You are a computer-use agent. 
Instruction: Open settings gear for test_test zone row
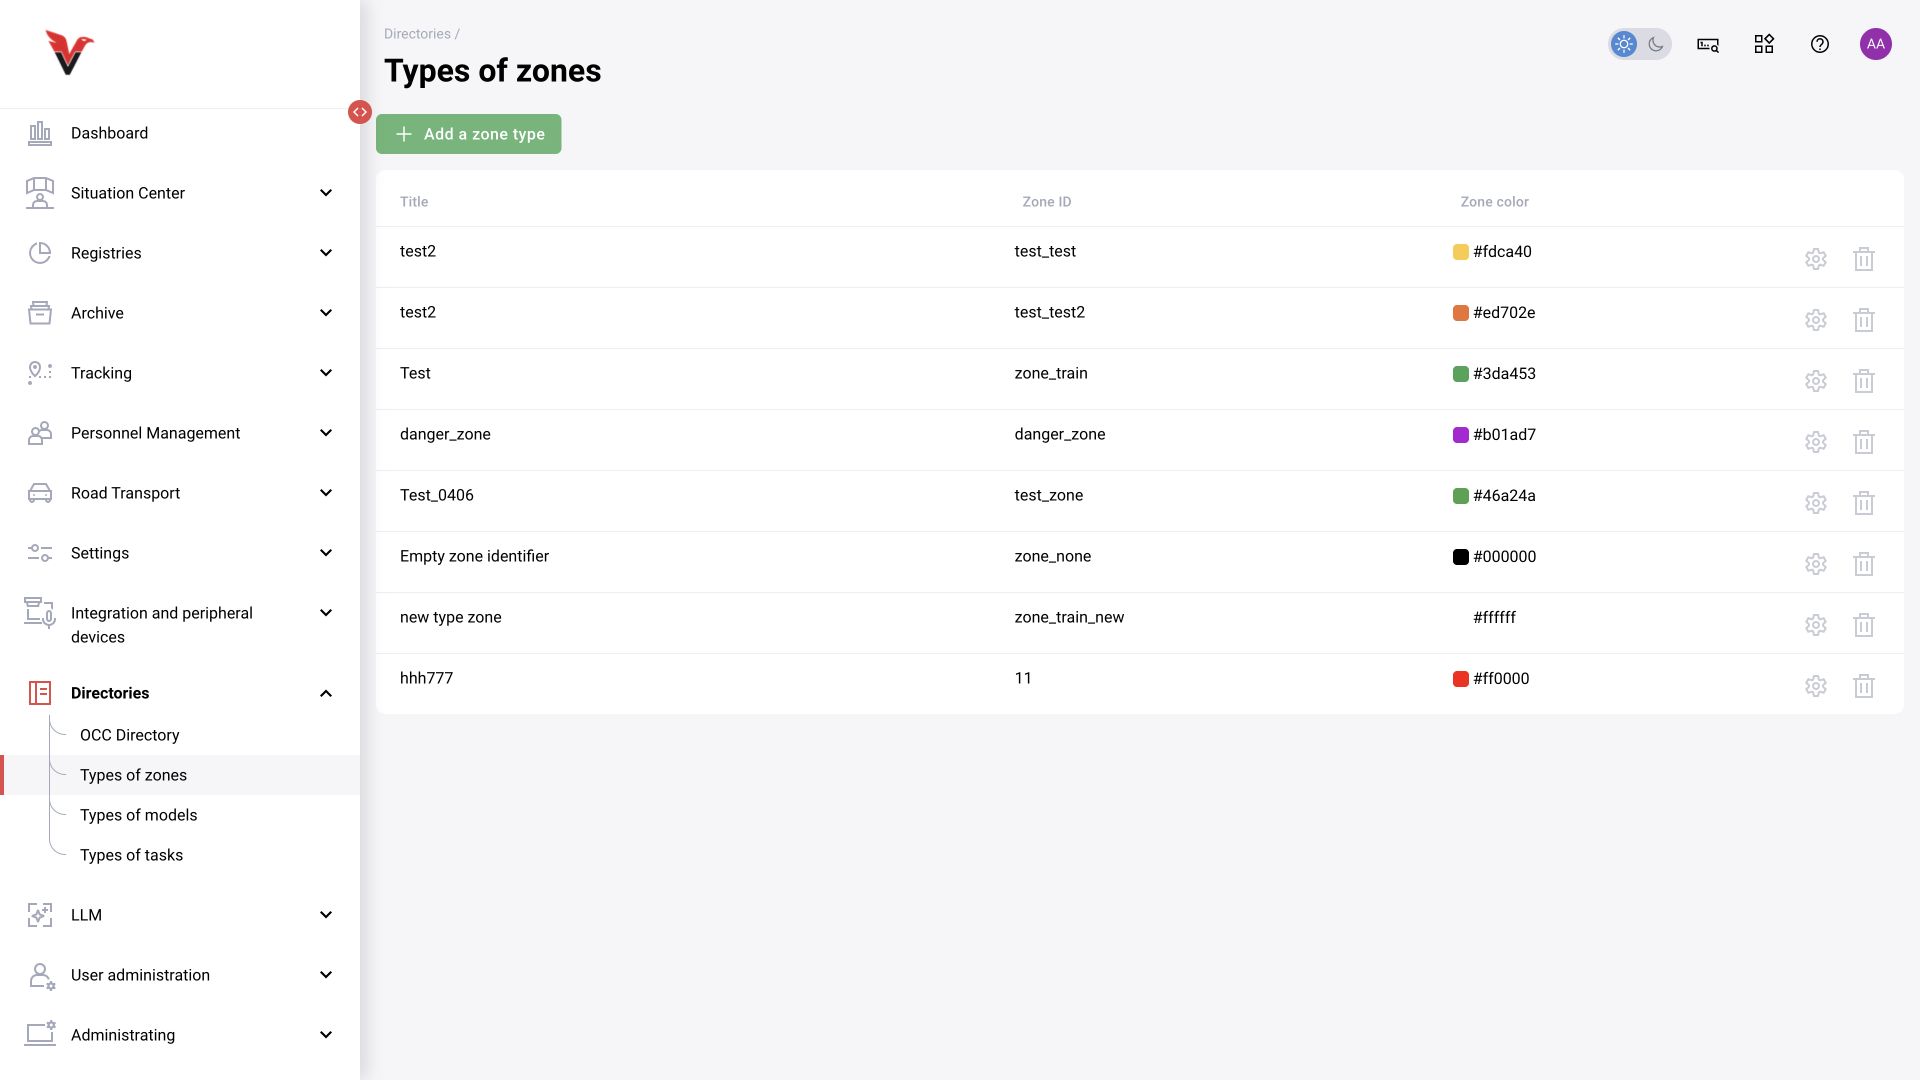pos(1816,259)
